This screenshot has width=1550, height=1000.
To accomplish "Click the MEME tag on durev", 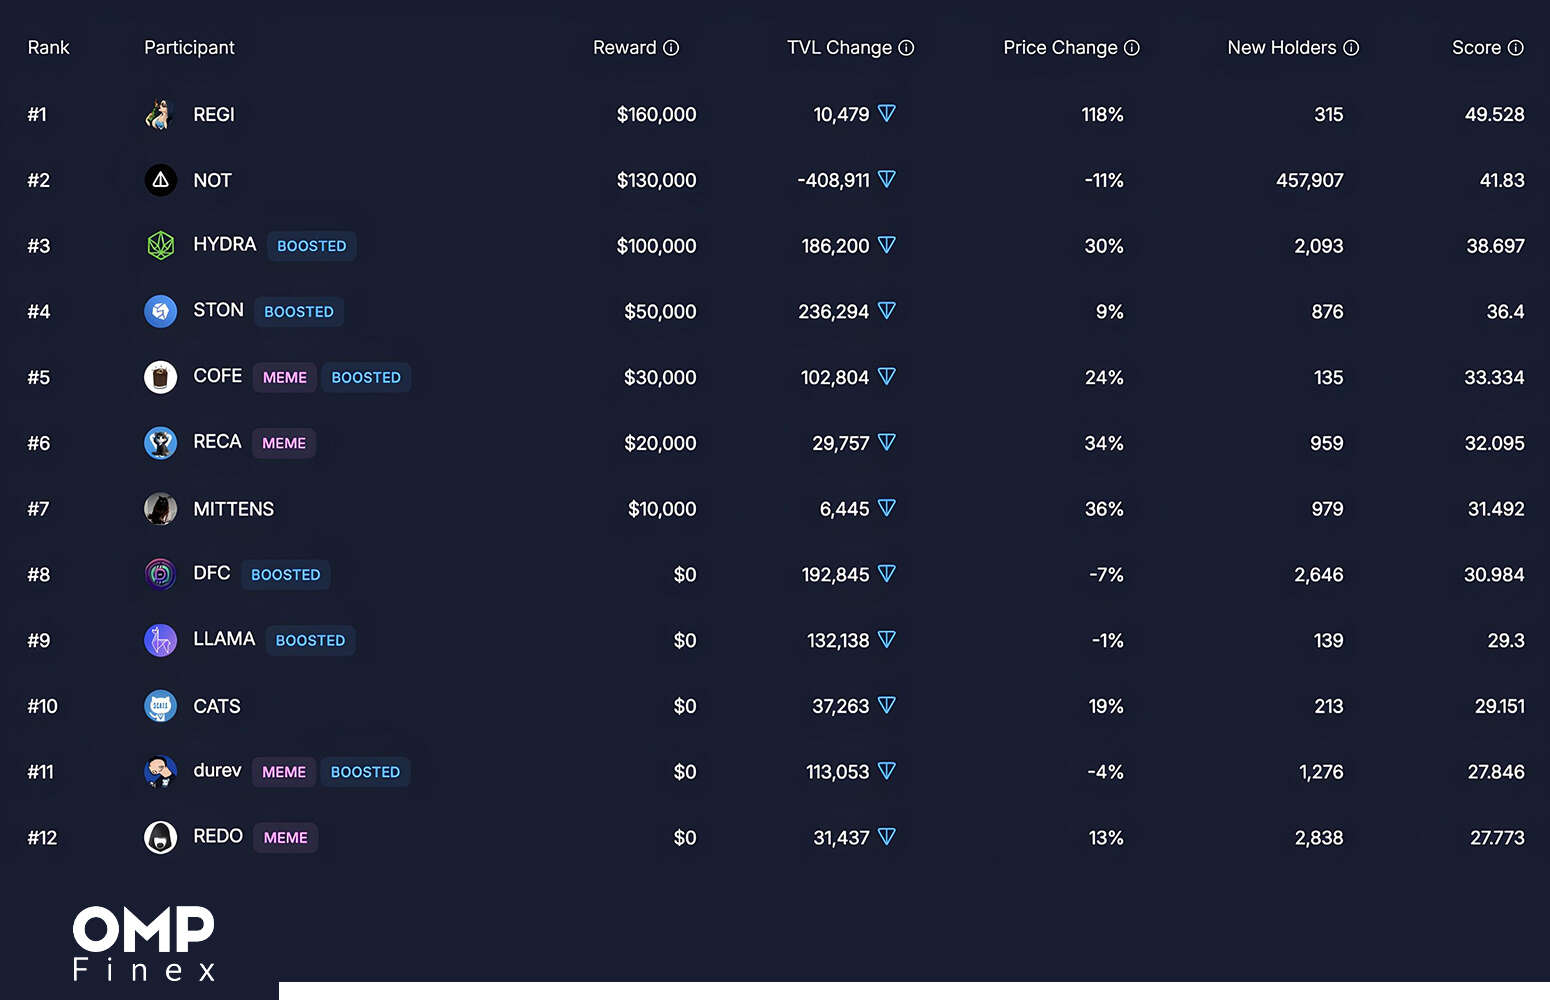I will click(x=284, y=772).
